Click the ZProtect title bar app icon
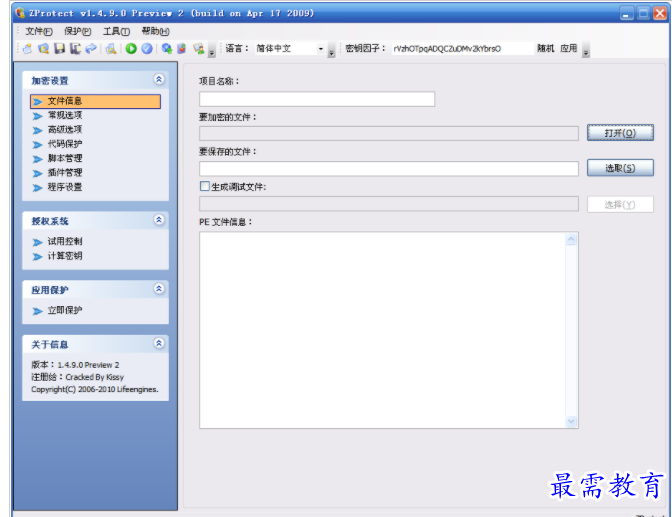The height and width of the screenshot is (517, 672). pyautogui.click(x=20, y=13)
